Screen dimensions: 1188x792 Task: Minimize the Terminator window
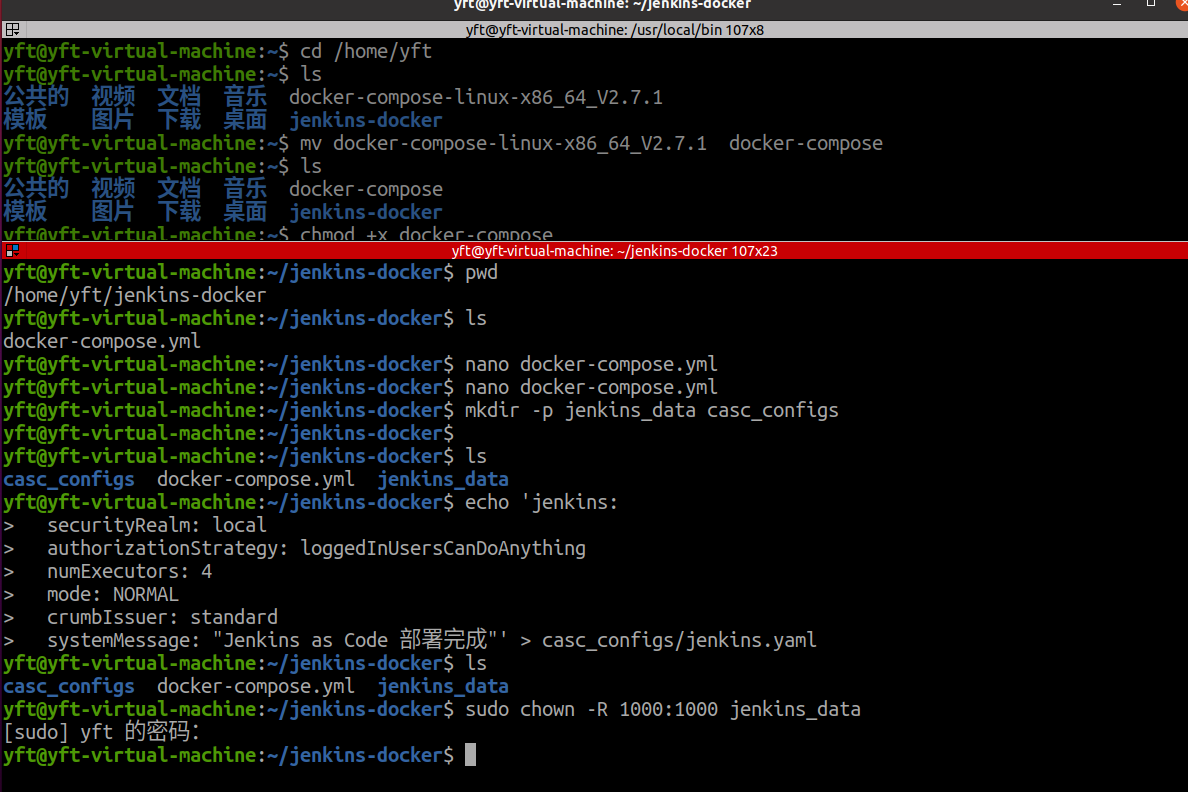pyautogui.click(x=1117, y=5)
